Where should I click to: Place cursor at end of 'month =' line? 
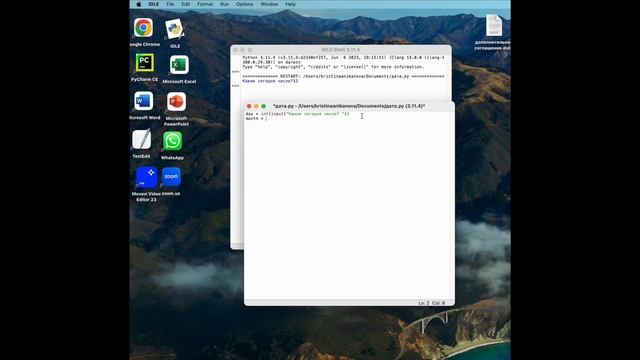tap(267, 119)
